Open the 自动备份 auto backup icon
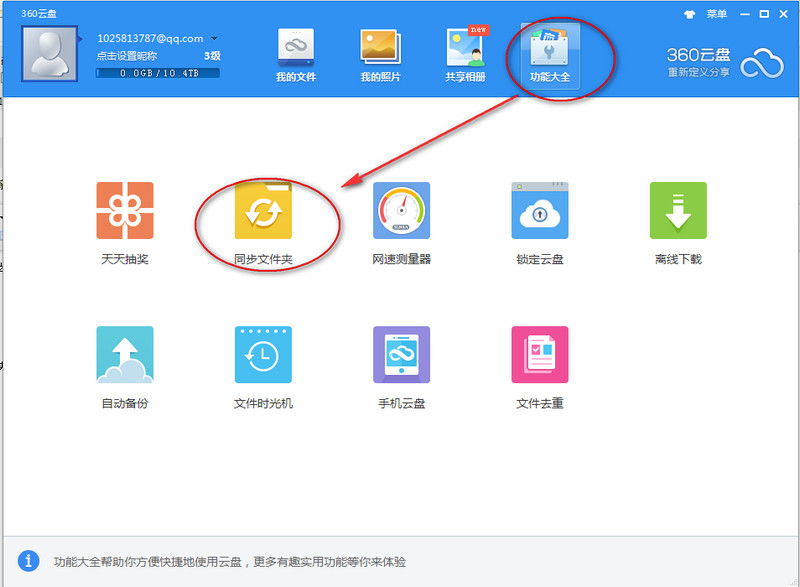Image resolution: width=800 pixels, height=587 pixels. [125, 355]
